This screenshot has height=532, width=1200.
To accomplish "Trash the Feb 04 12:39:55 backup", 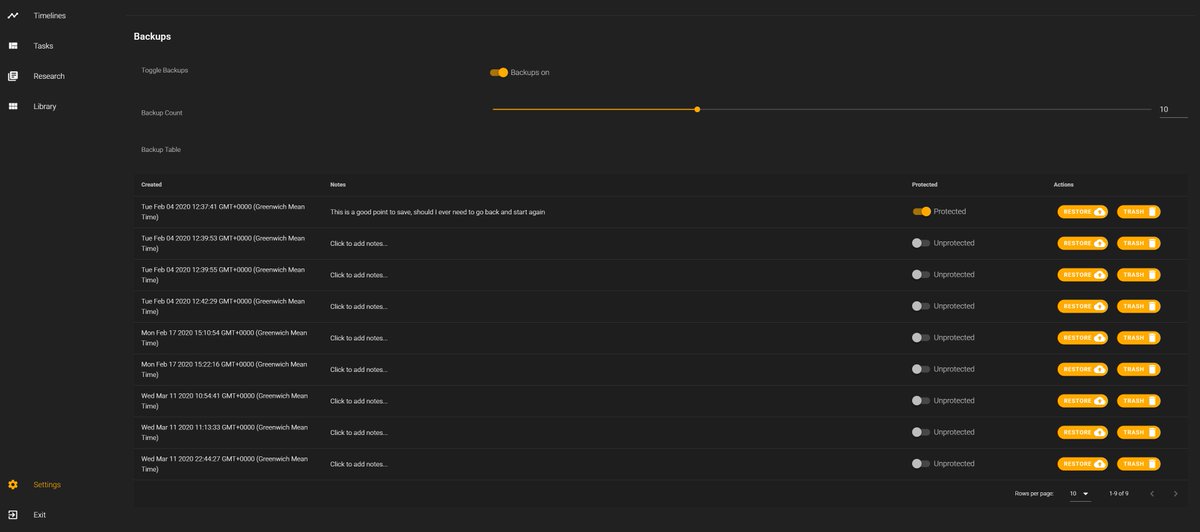I will (1139, 275).
